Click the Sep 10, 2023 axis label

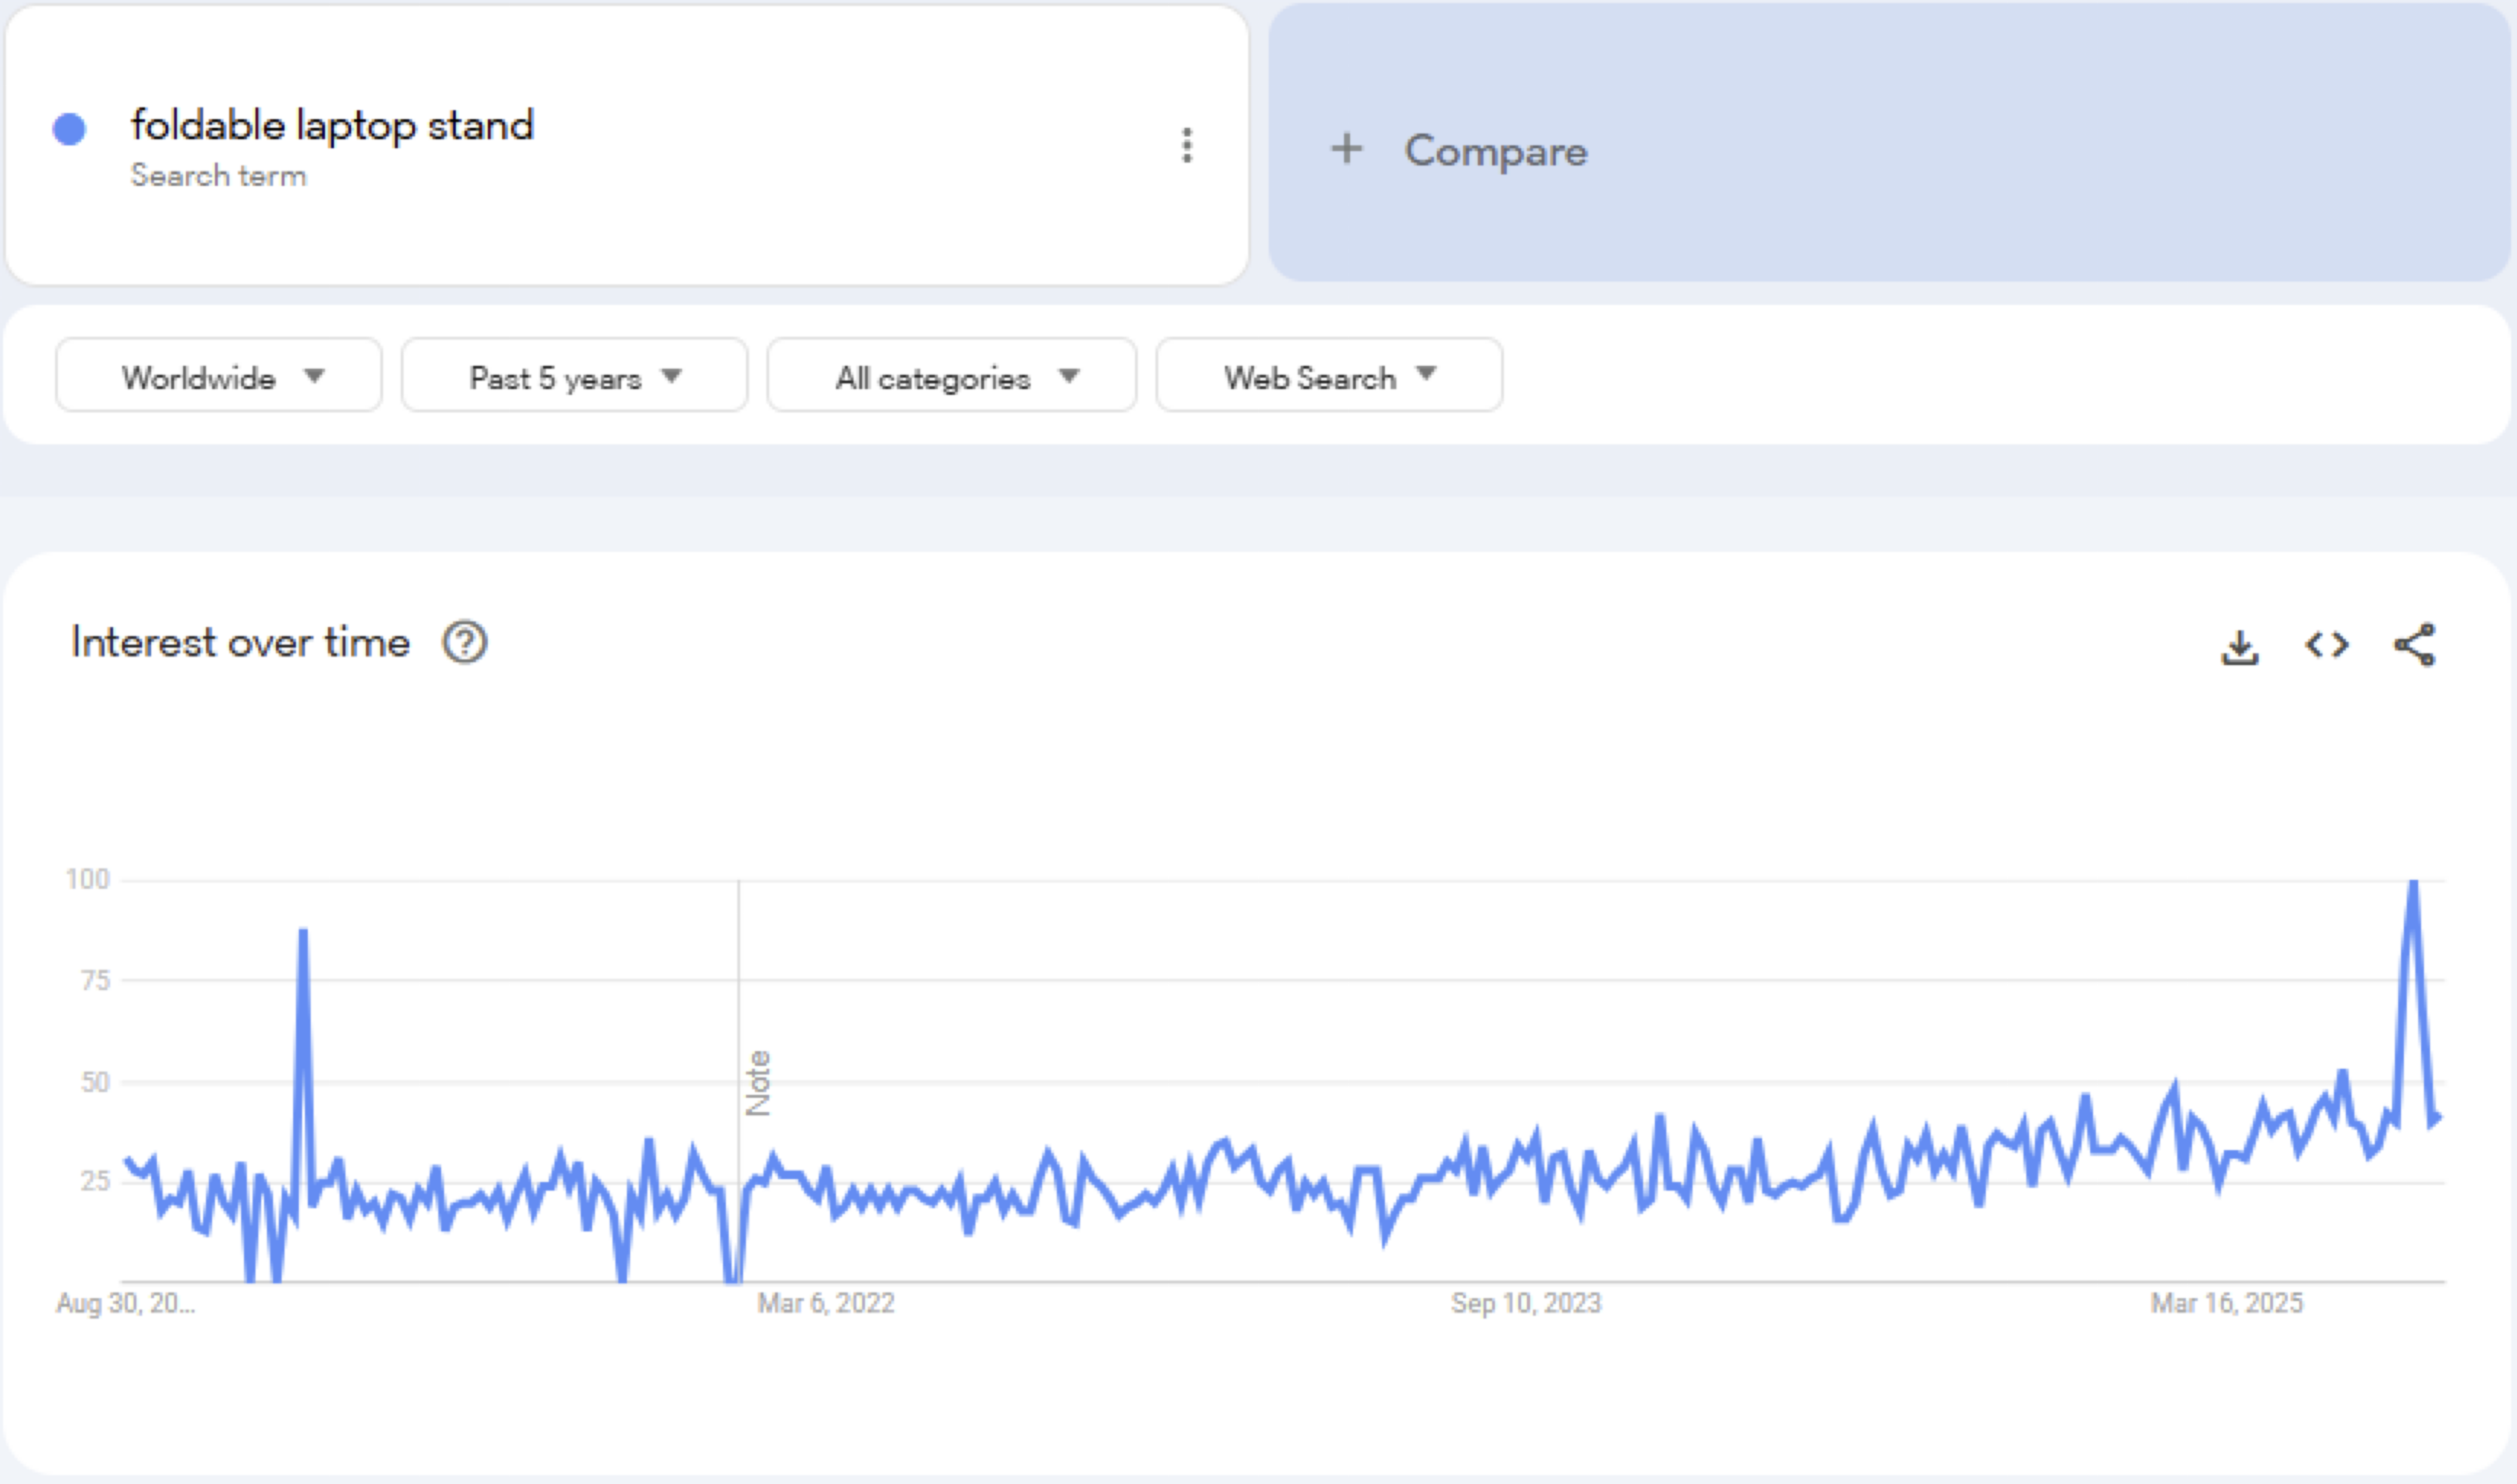[x=1526, y=1303]
